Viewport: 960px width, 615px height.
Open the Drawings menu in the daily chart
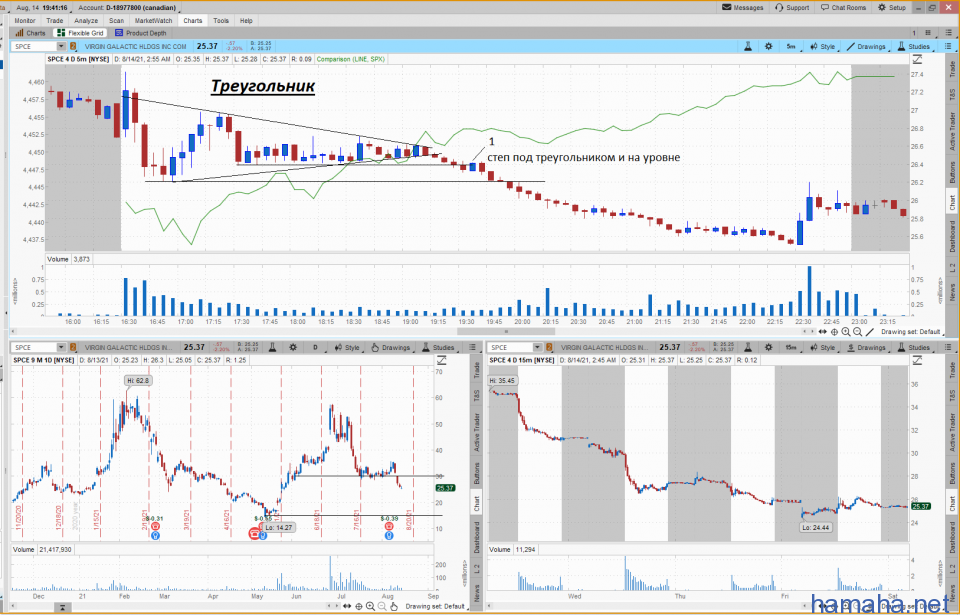coord(390,347)
